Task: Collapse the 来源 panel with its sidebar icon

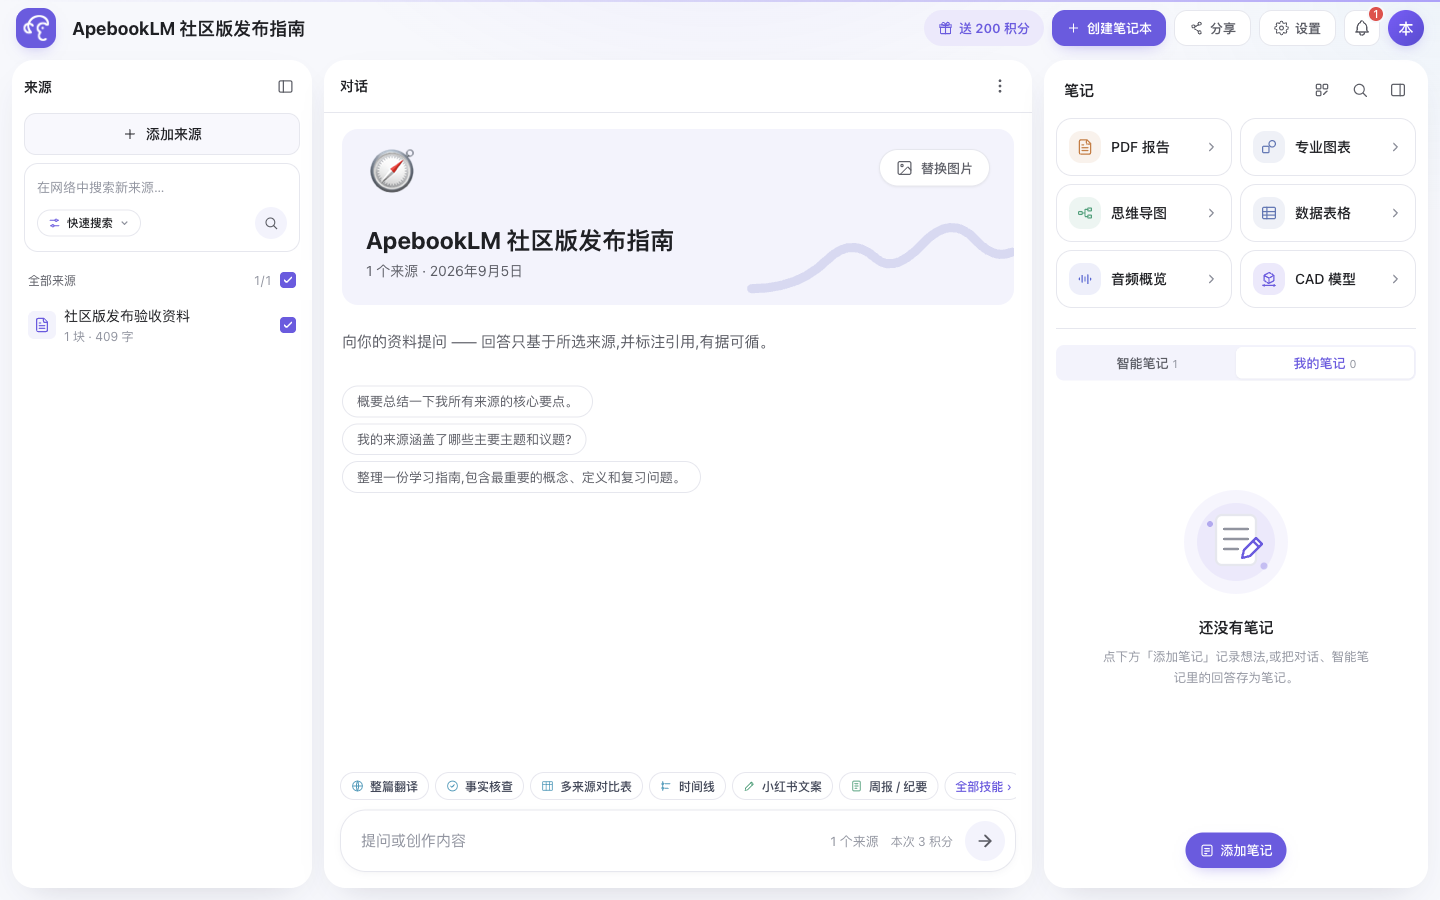Action: [x=285, y=87]
